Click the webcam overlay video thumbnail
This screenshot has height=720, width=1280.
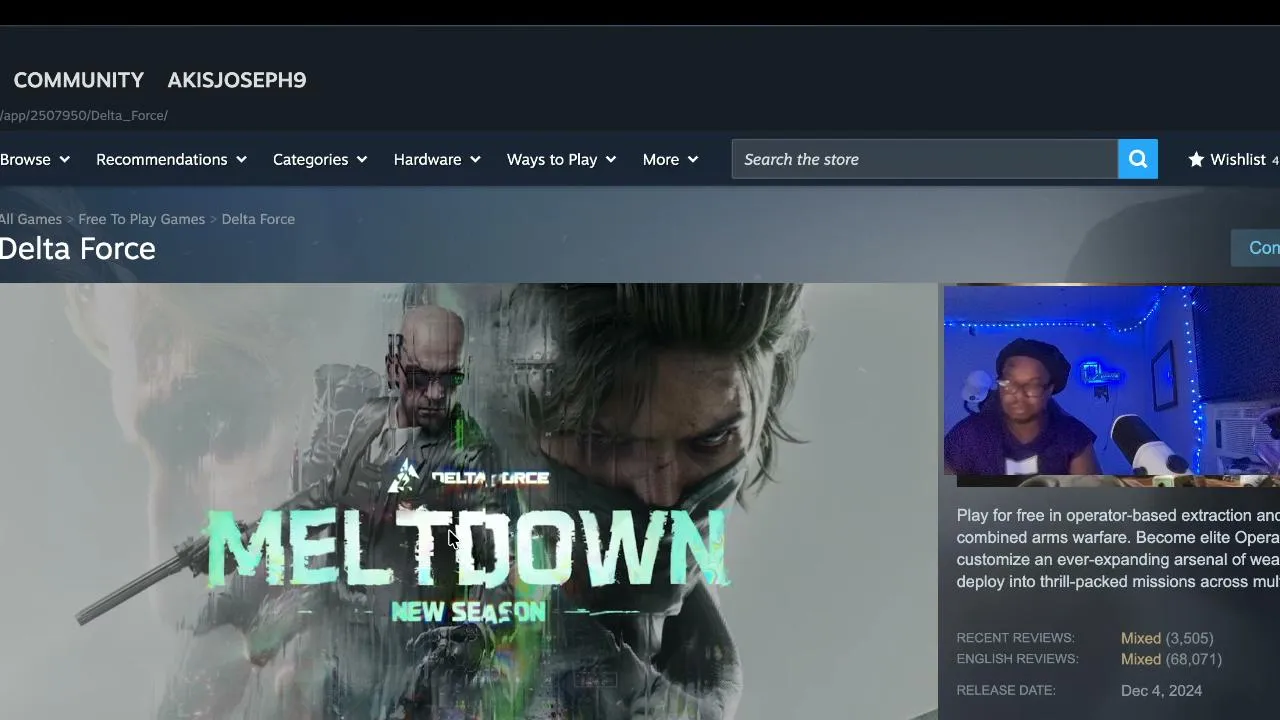pos(1112,381)
